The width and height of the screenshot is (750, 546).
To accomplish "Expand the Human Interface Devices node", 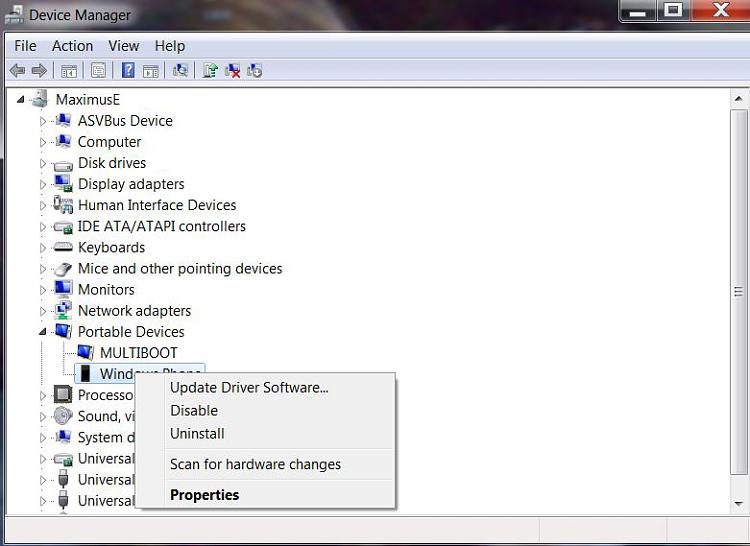I will click(x=43, y=206).
